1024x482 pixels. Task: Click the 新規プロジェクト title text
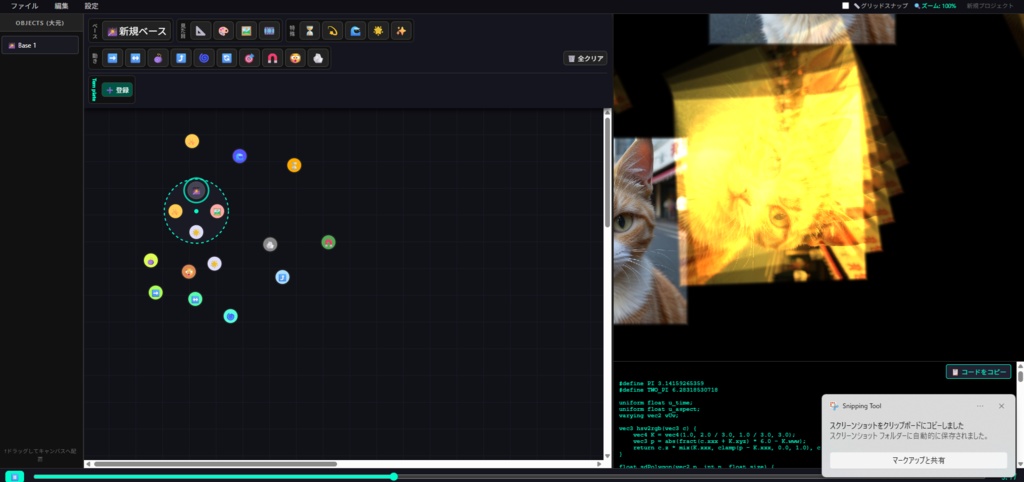click(x=990, y=6)
